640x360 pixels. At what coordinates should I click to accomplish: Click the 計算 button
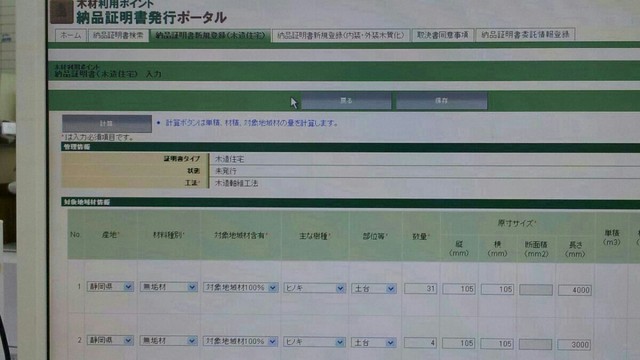pyautogui.click(x=107, y=123)
